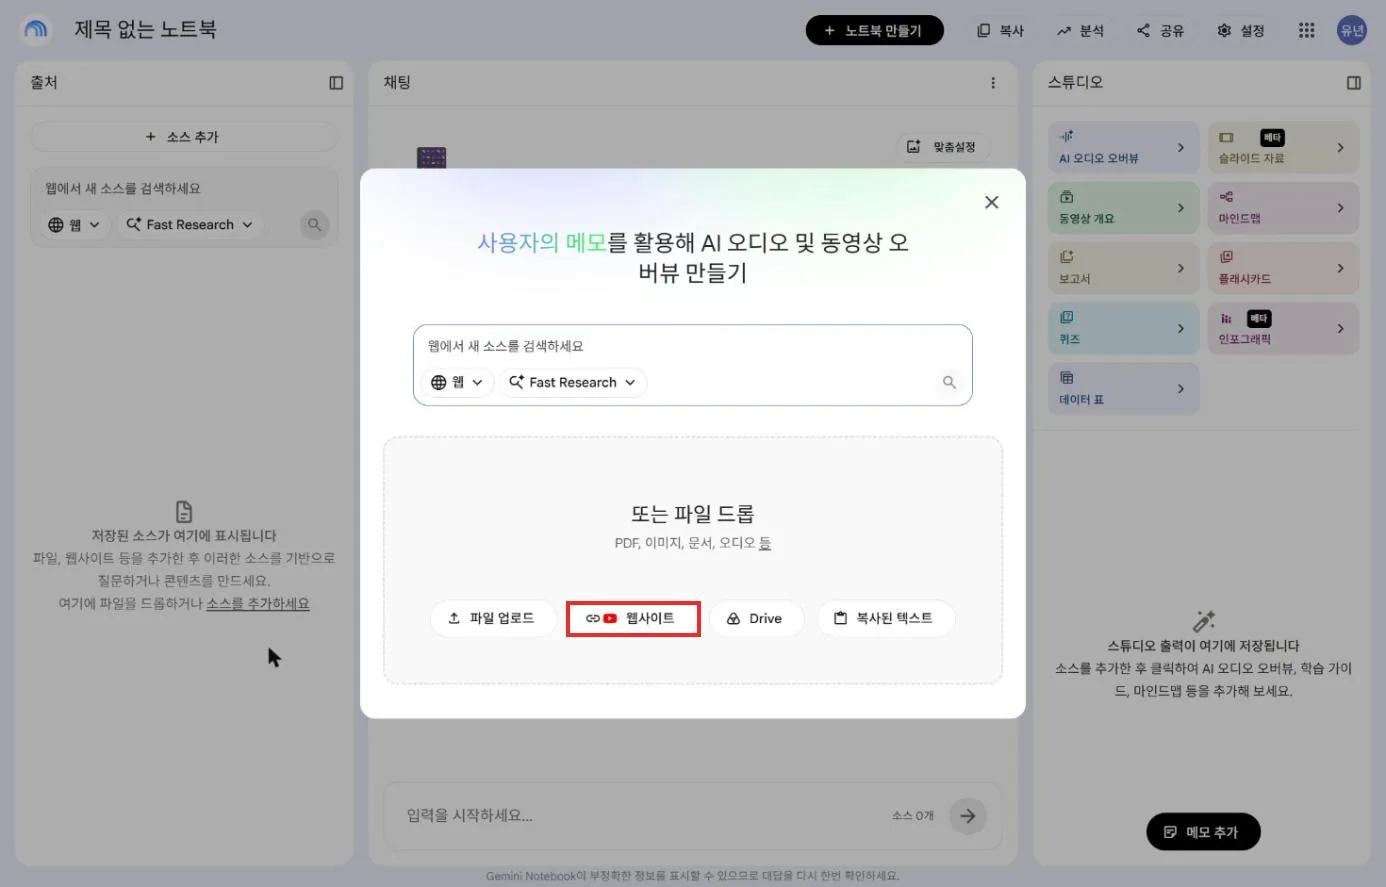Viewport: 1386px width, 887px height.
Task: Click 설정 gear in top bar
Action: (1241, 31)
